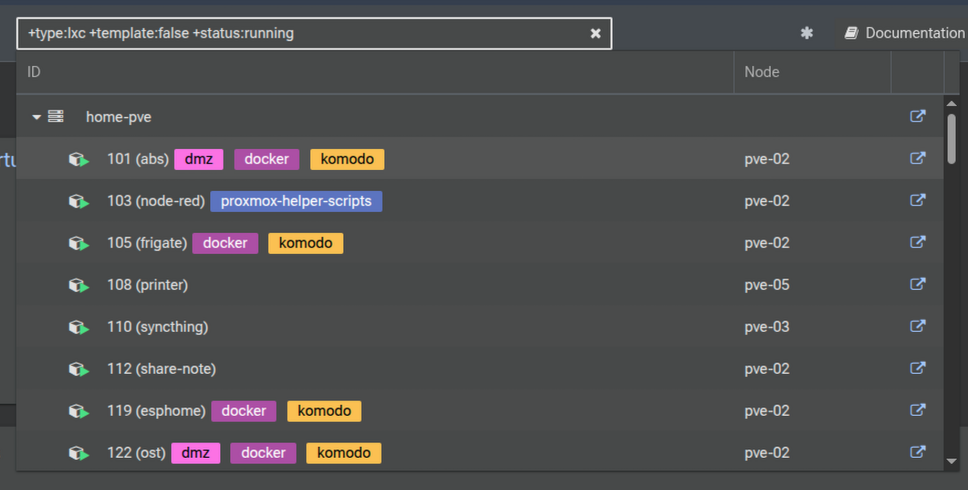Viewport: 968px width, 490px height.
Task: Open the Documentation link
Action: [904, 33]
